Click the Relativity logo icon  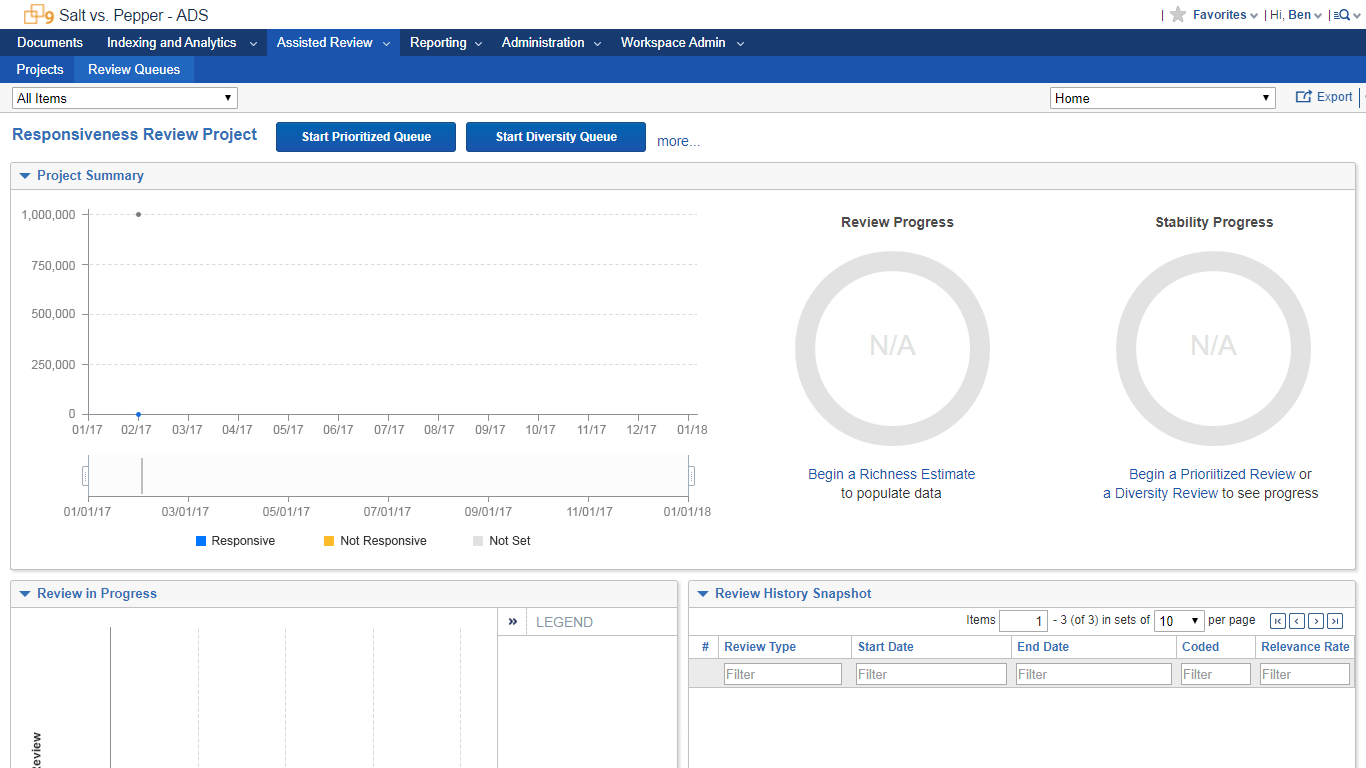[38, 14]
